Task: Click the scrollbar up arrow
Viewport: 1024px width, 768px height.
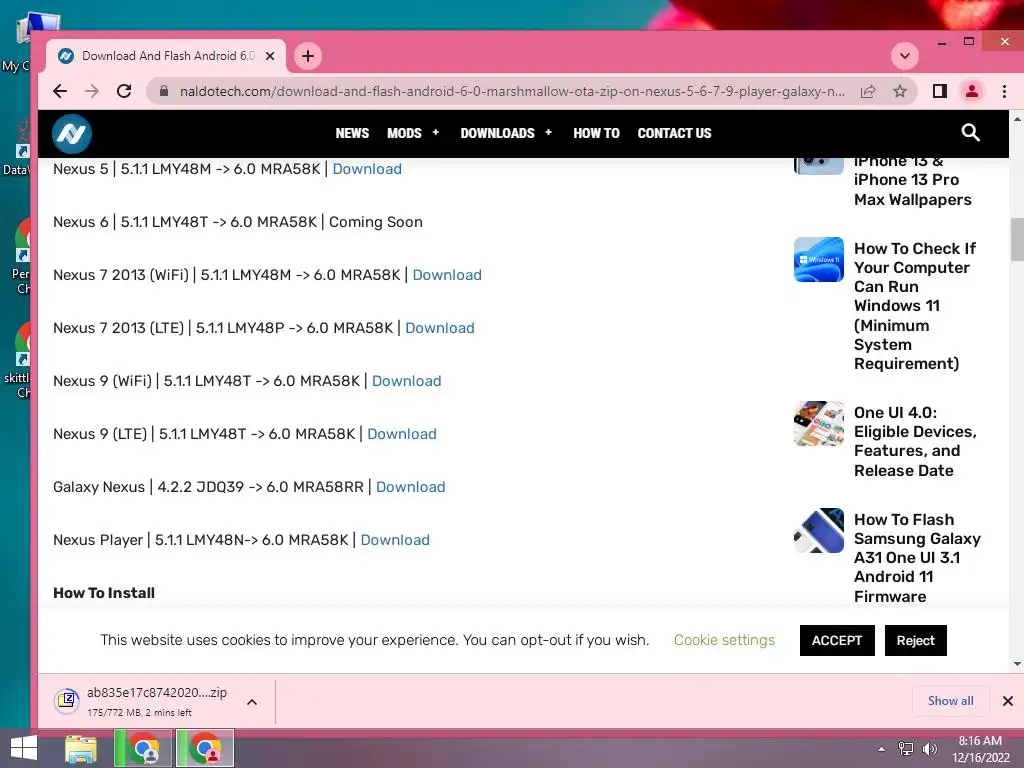Action: 1017,120
